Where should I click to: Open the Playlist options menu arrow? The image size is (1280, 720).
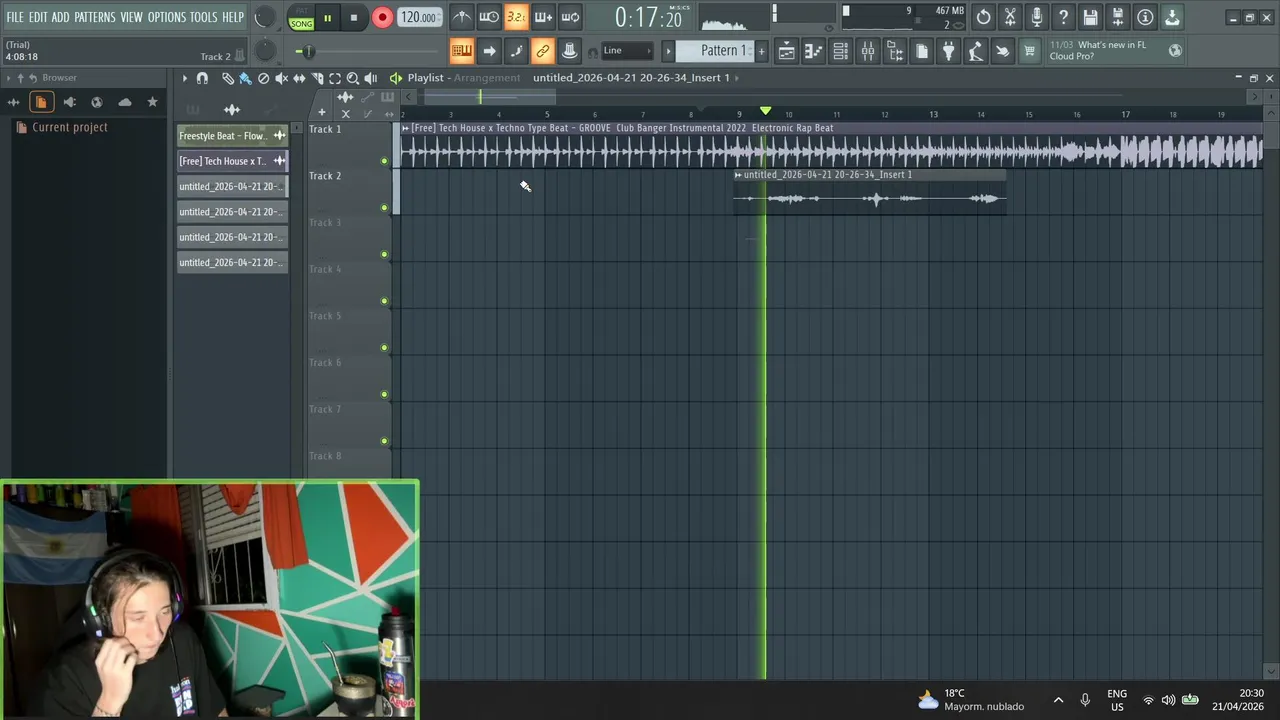[184, 78]
